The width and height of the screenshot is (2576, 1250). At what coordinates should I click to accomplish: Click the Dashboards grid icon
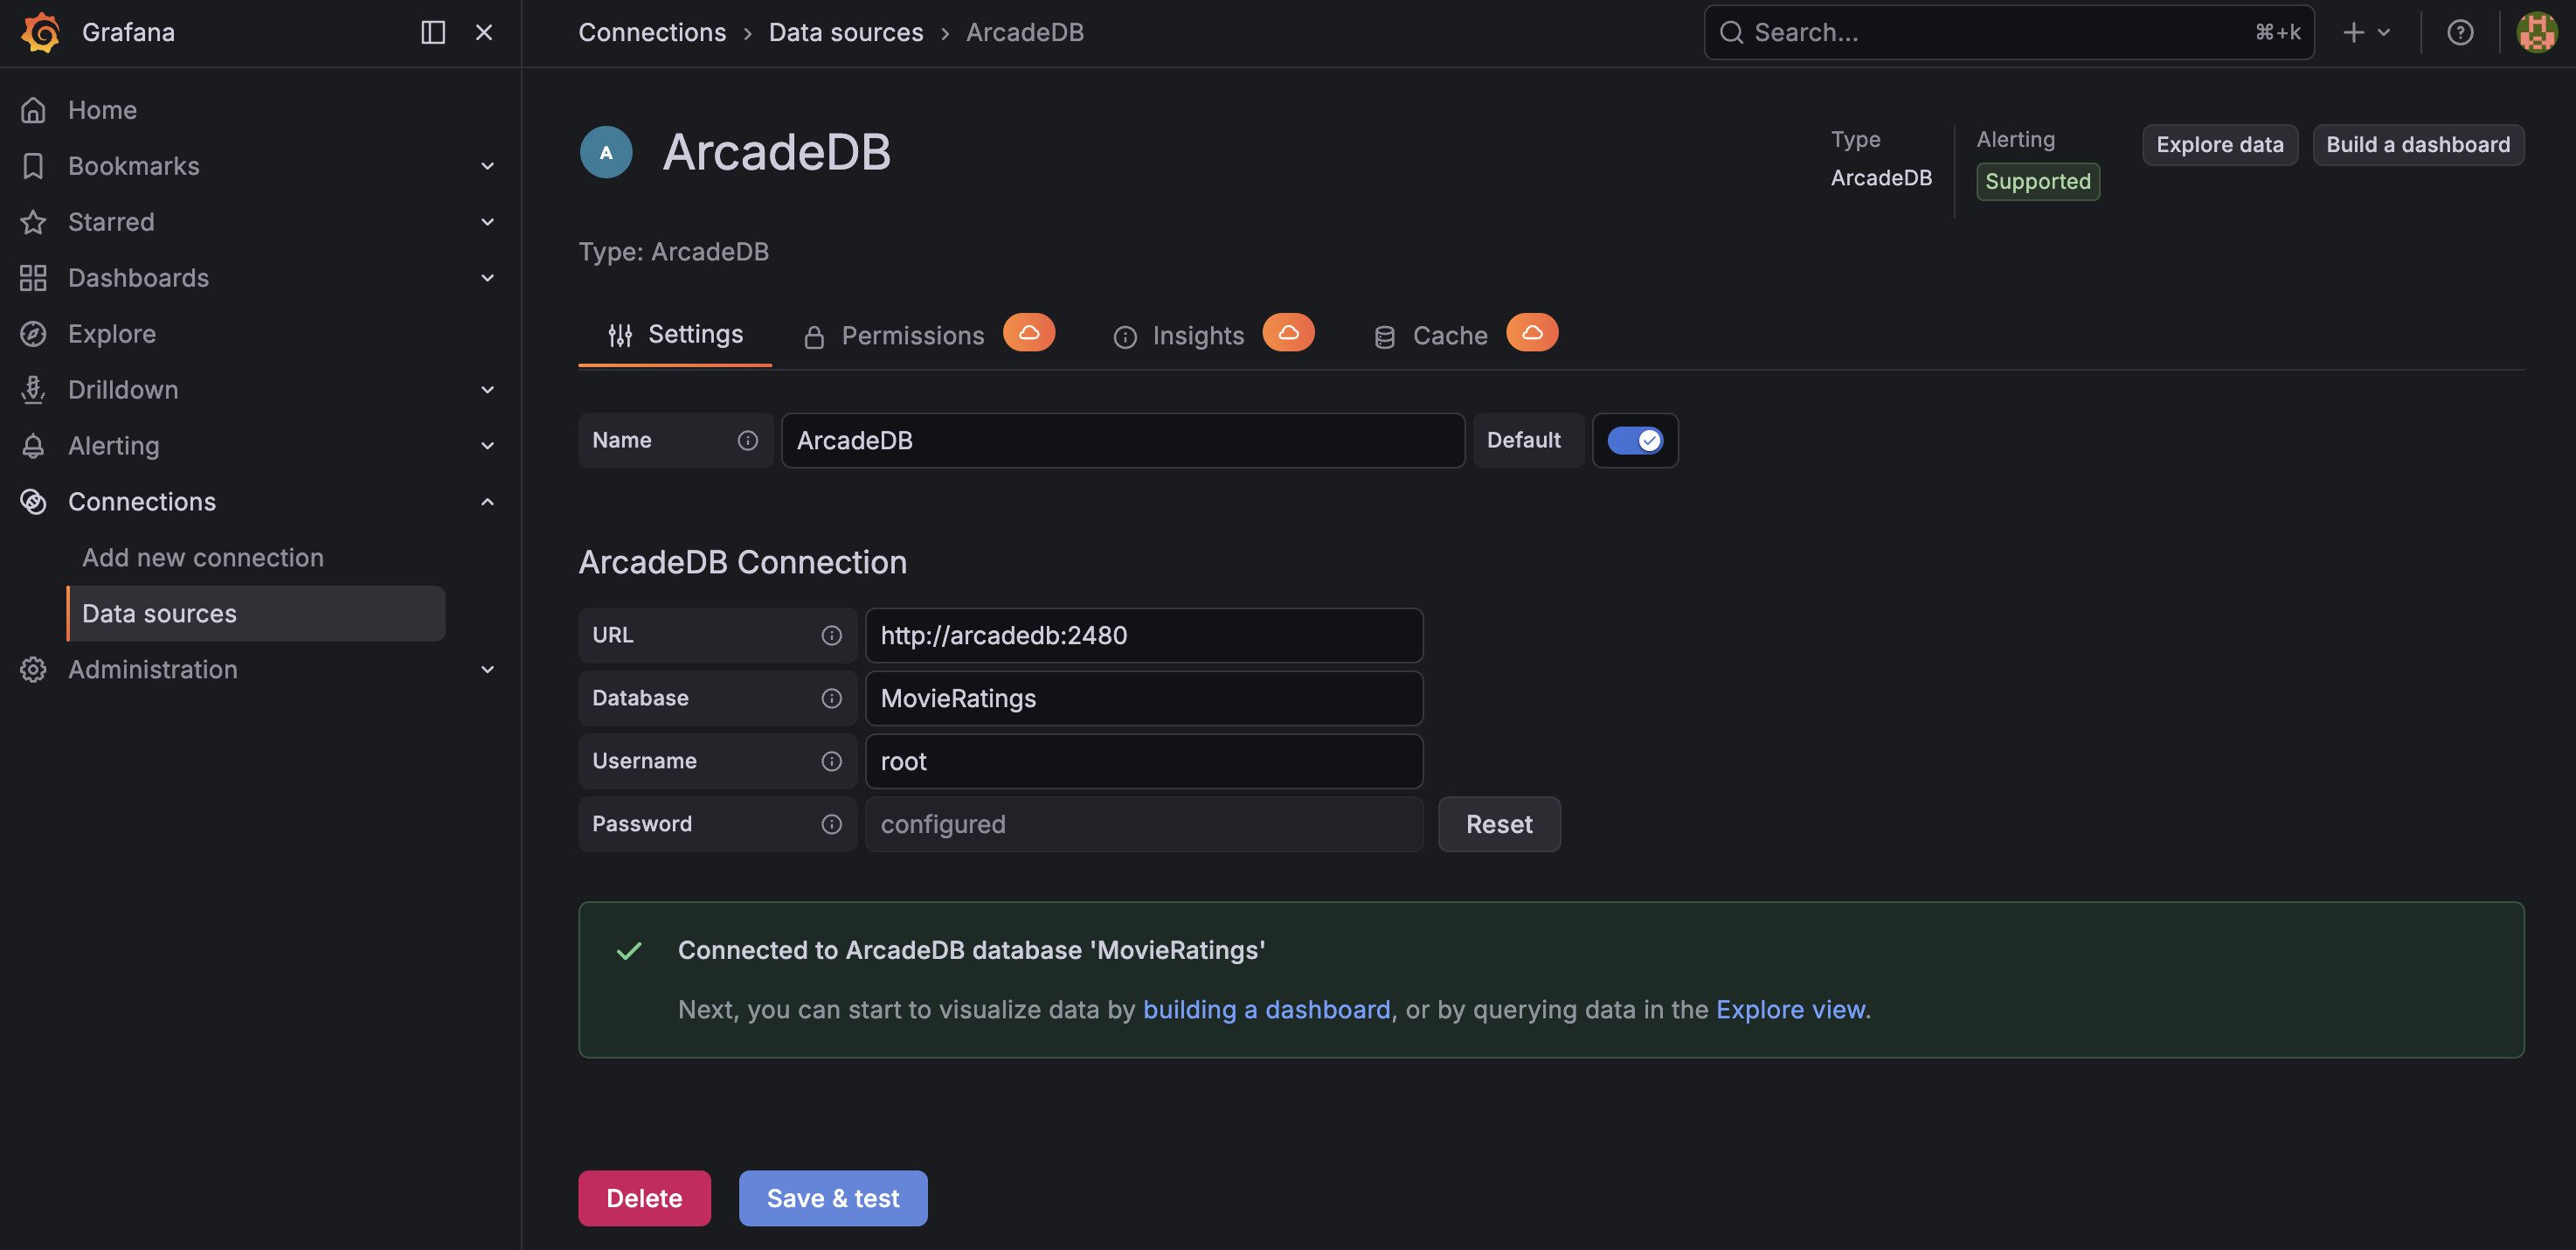[x=34, y=278]
